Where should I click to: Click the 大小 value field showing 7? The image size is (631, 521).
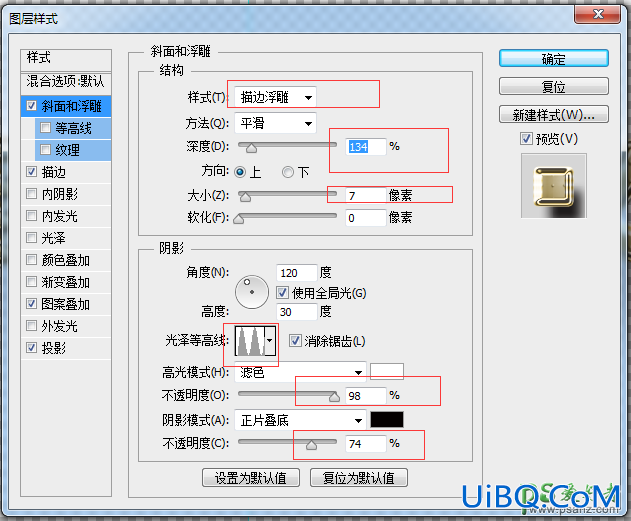[x=365, y=195]
